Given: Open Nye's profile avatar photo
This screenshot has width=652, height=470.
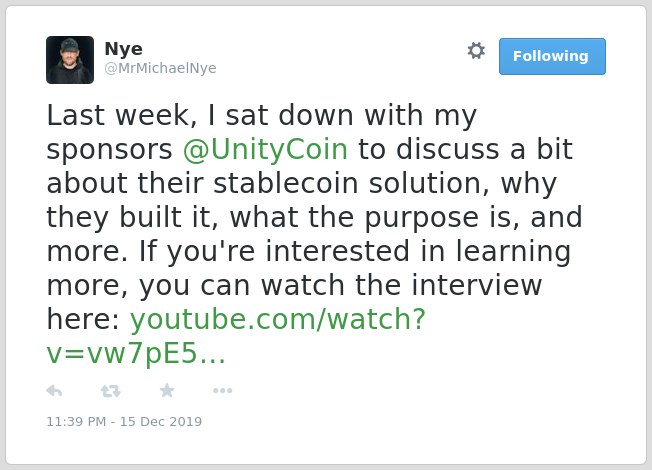Looking at the screenshot, I should coord(70,60).
